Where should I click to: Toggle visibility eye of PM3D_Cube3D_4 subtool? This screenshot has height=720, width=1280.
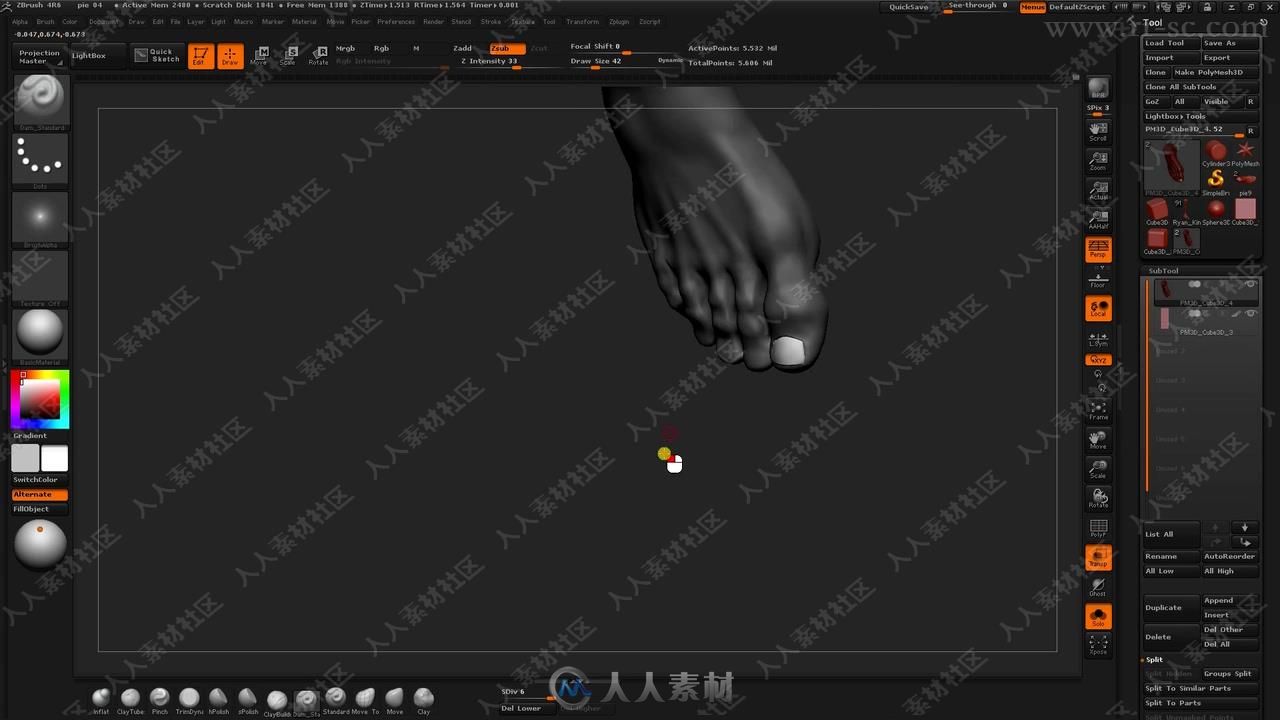click(1250, 284)
